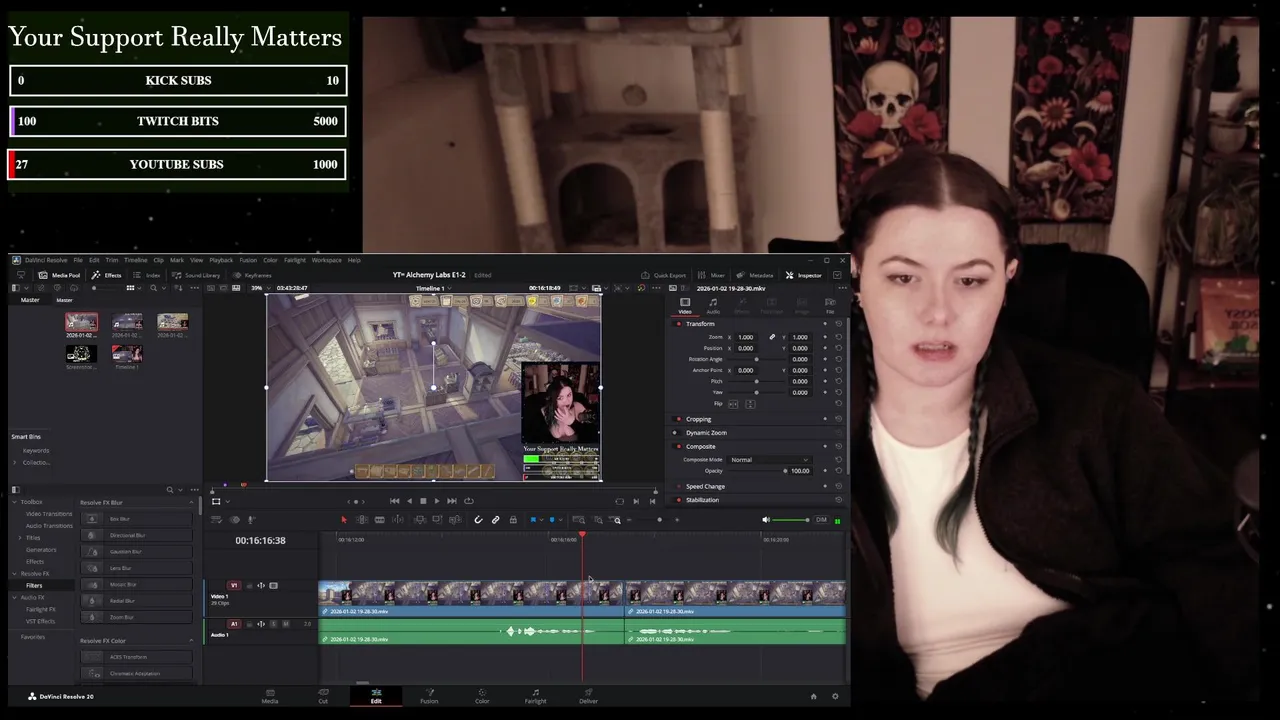Image resolution: width=1280 pixels, height=720 pixels.
Task: Enable the Dynamic Zoom section
Action: (x=674, y=433)
